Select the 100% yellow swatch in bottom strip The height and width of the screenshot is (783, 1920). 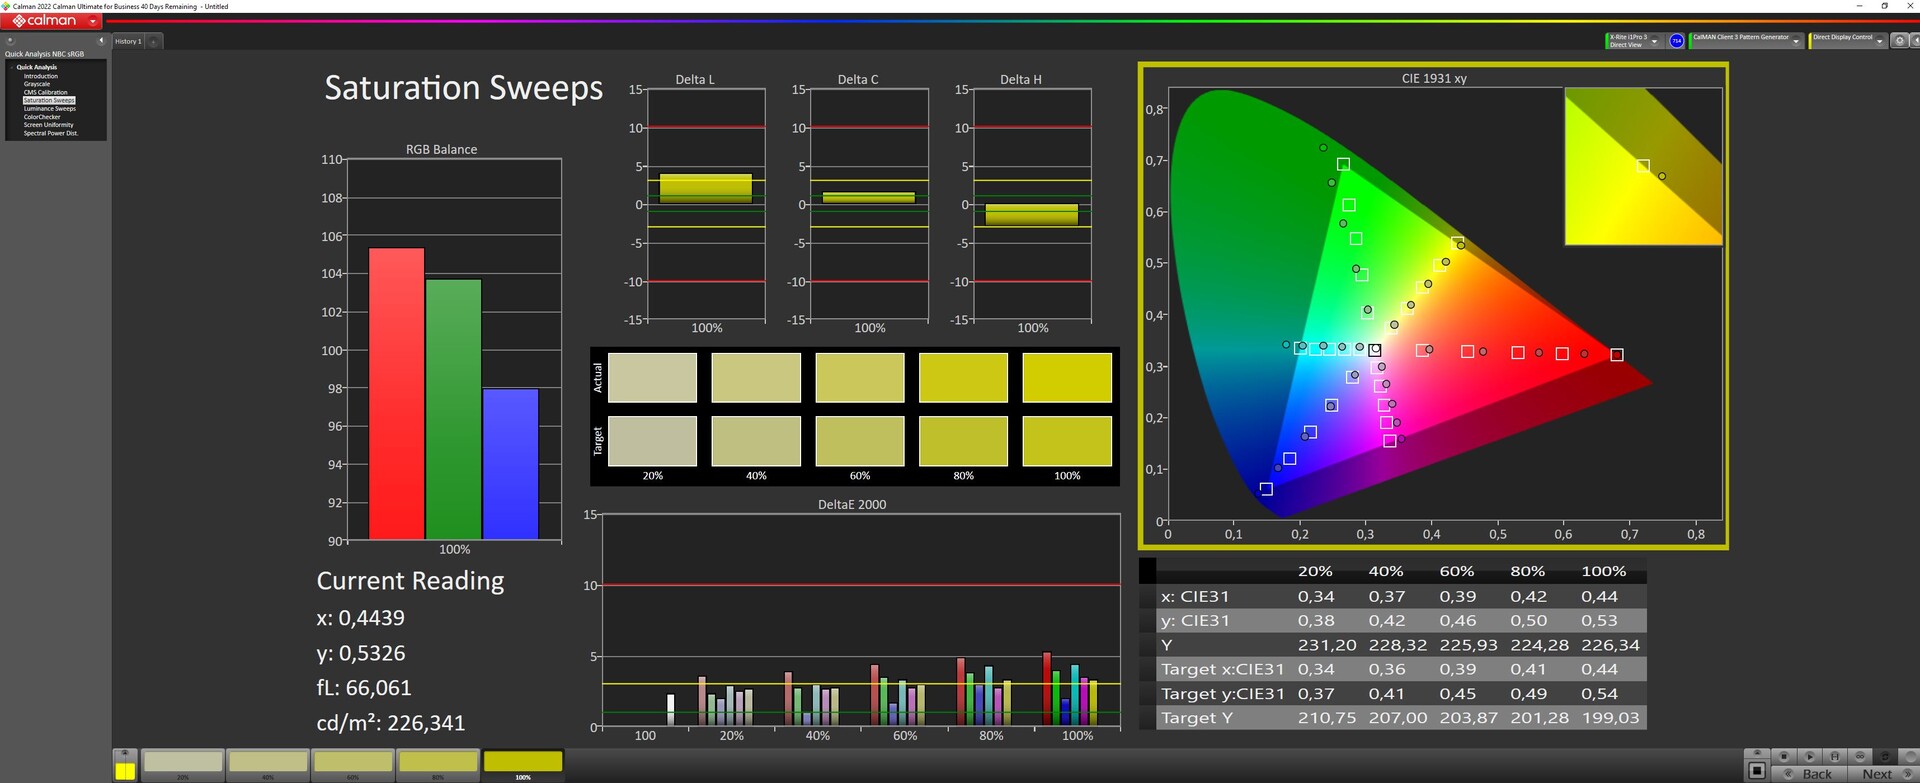(523, 763)
